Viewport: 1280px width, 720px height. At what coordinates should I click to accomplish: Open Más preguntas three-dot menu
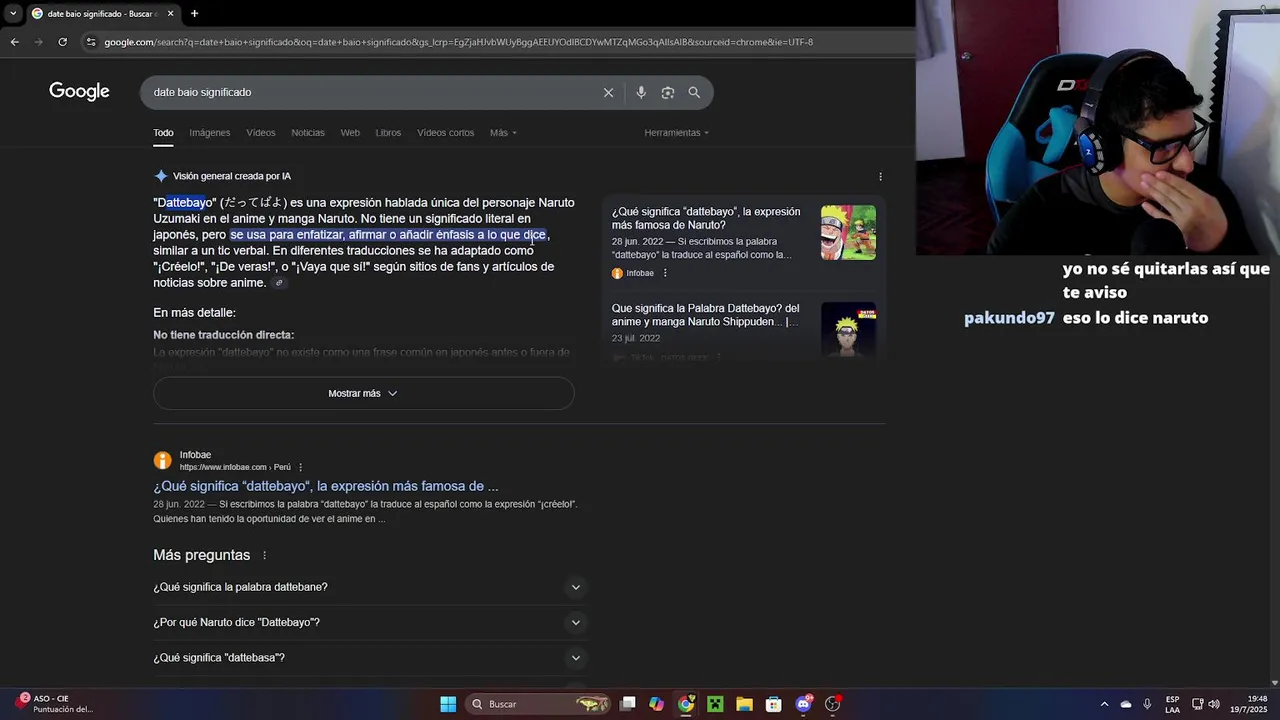pyautogui.click(x=264, y=555)
